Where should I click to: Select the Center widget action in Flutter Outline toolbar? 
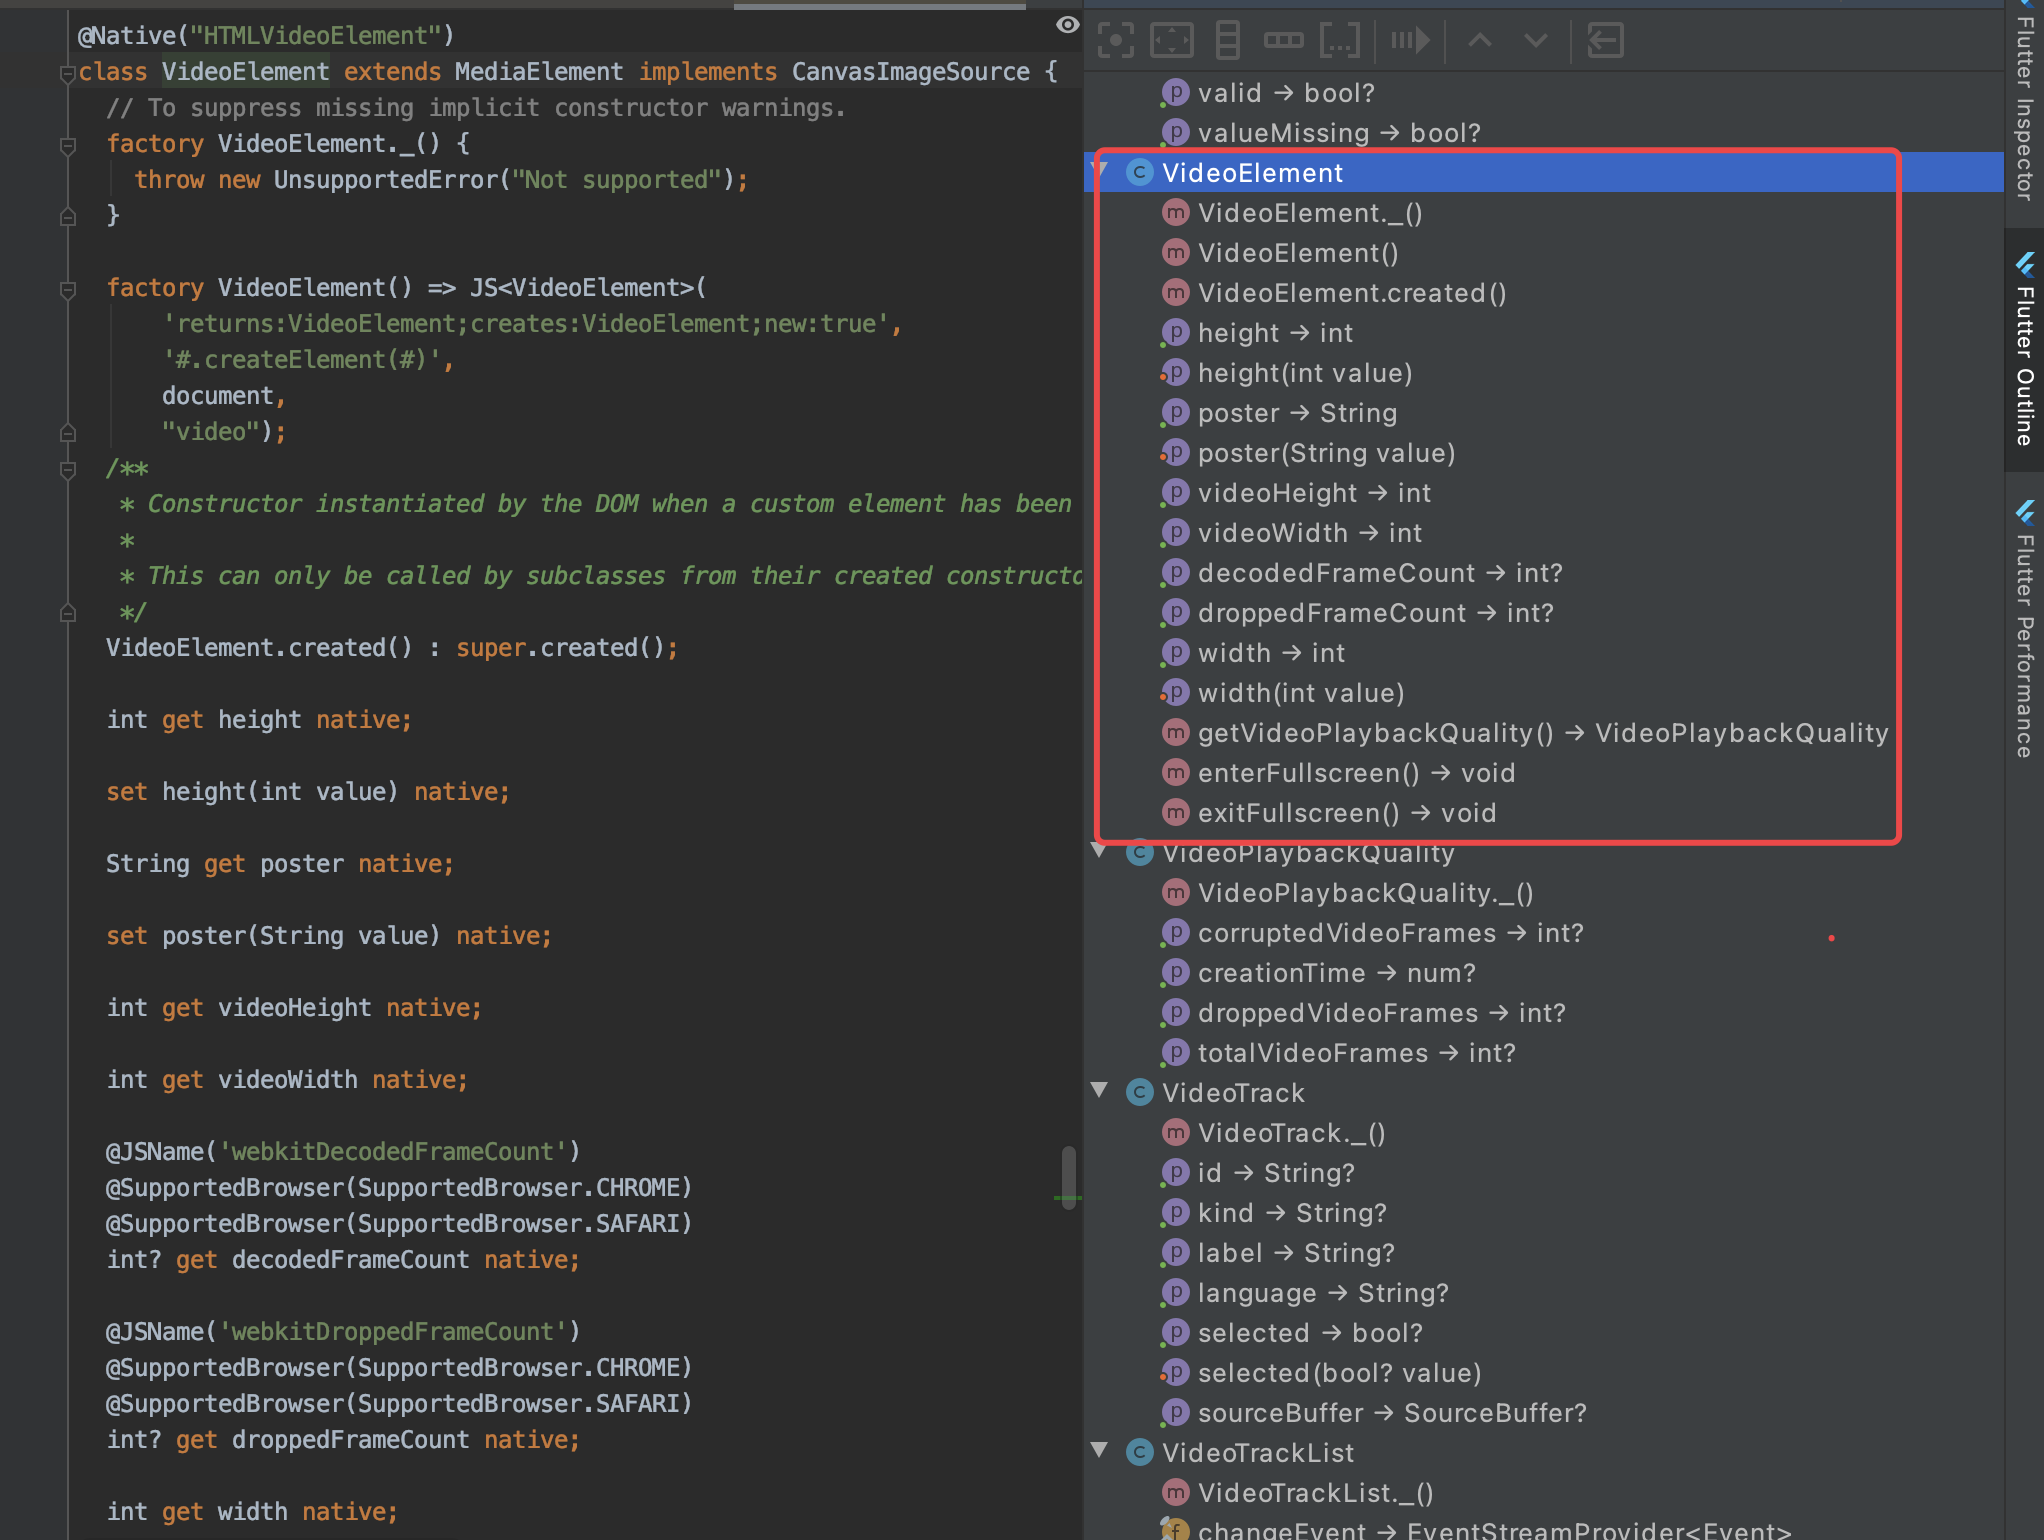(1115, 40)
